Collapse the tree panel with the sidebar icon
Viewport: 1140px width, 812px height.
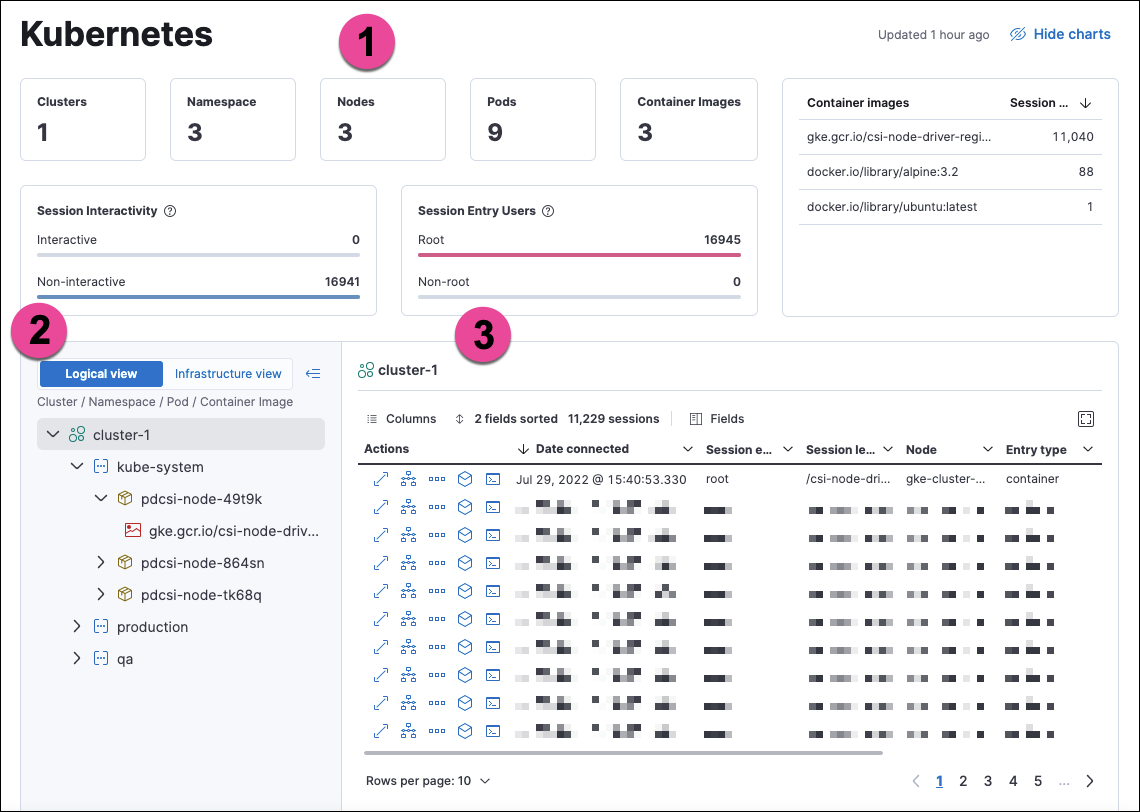(x=313, y=373)
